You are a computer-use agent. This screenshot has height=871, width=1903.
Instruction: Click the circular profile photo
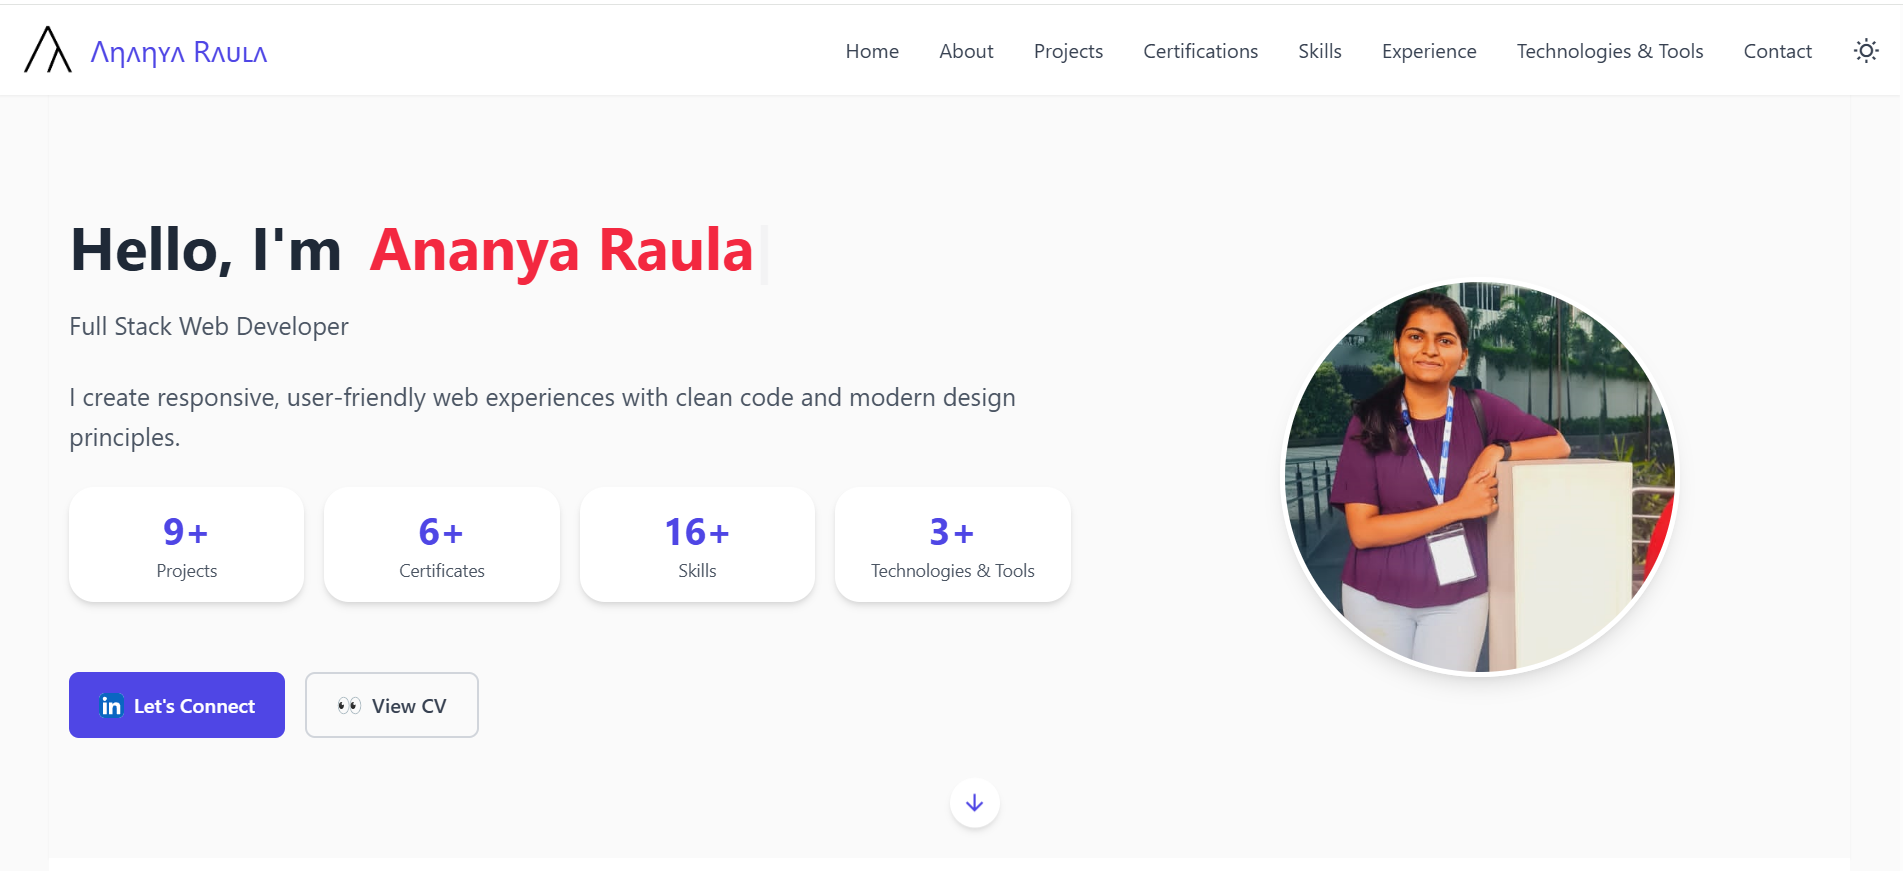point(1480,477)
